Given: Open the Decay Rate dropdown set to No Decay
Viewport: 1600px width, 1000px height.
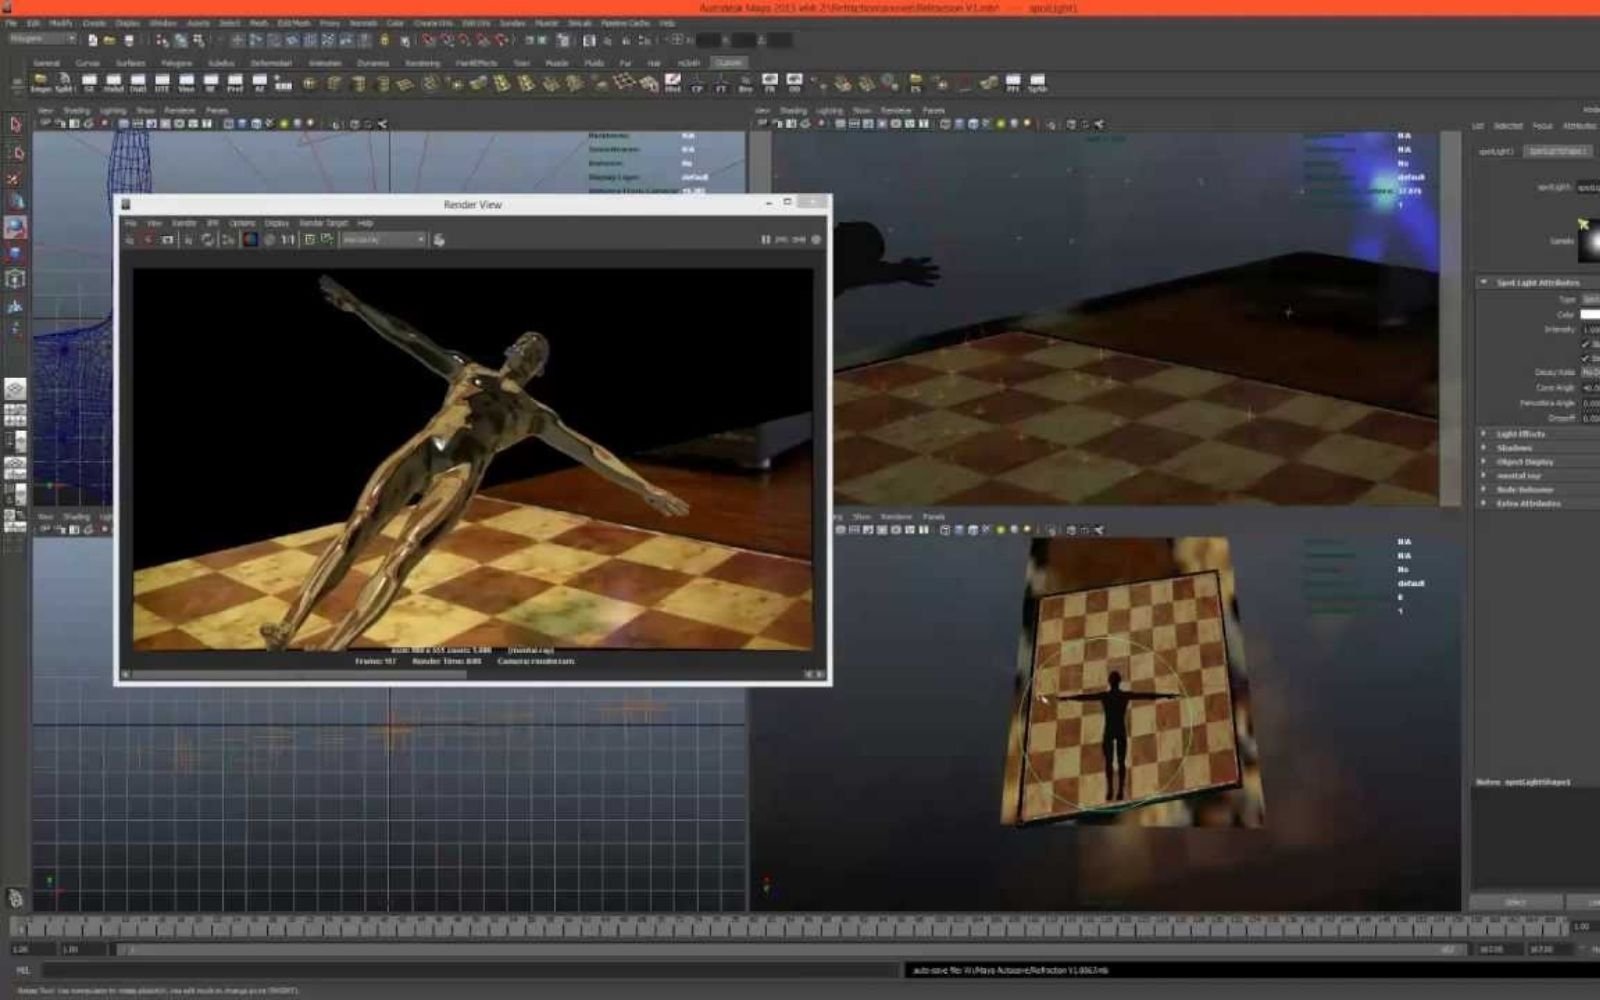Looking at the screenshot, I should point(1589,371).
